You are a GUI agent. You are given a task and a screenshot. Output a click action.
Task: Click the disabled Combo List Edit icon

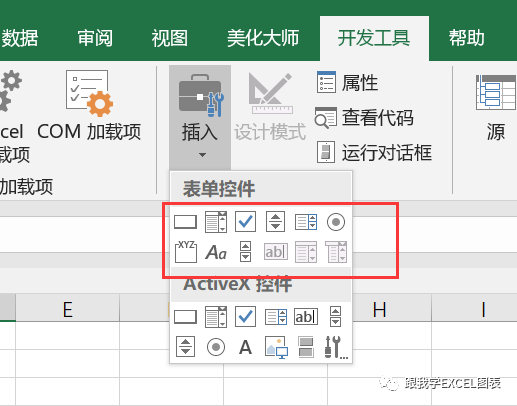click(x=306, y=252)
